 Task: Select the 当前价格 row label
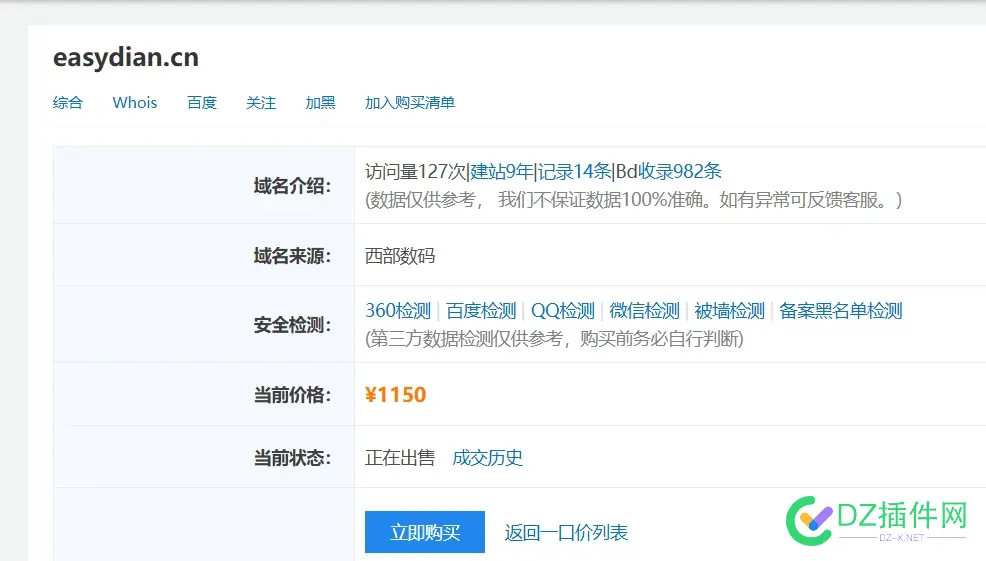click(x=292, y=395)
